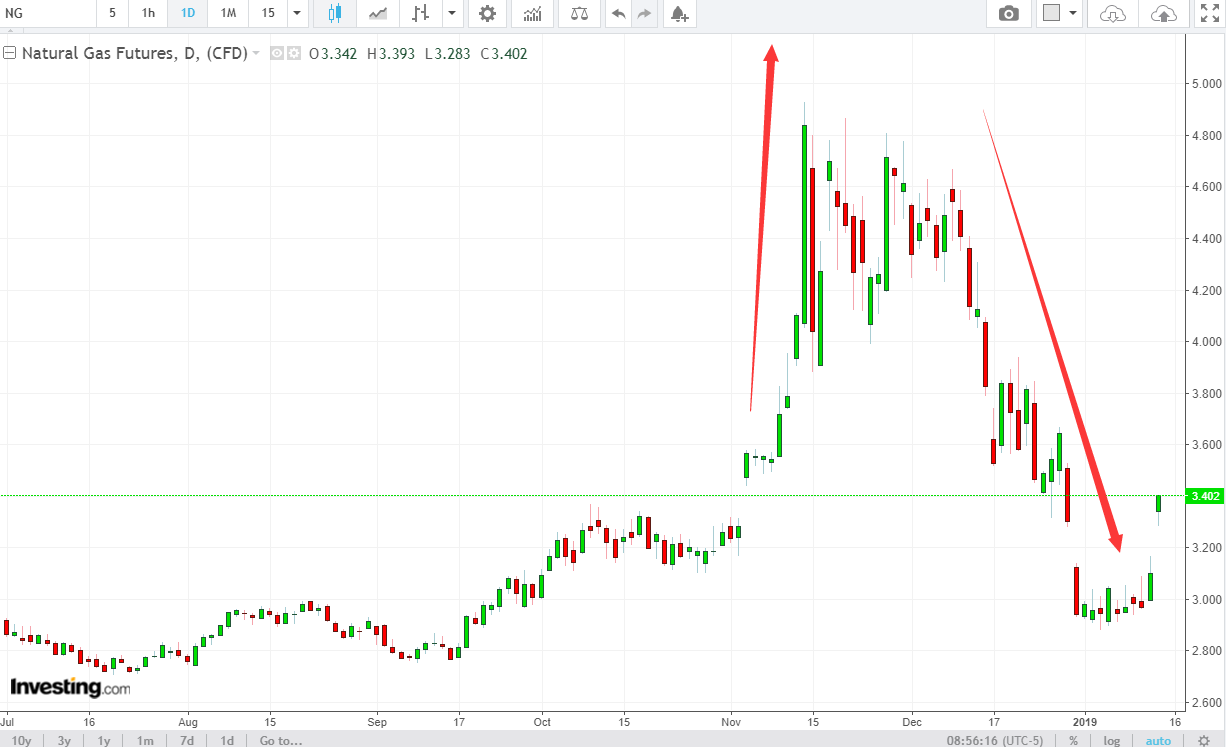Choose the bar chart style
The image size is (1226, 747).
pyautogui.click(x=421, y=14)
